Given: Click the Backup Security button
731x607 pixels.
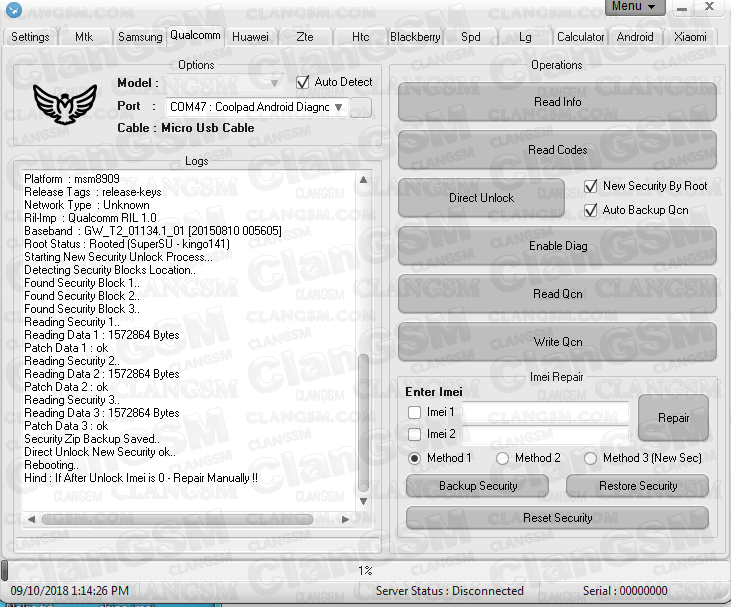Looking at the screenshot, I should 477,486.
